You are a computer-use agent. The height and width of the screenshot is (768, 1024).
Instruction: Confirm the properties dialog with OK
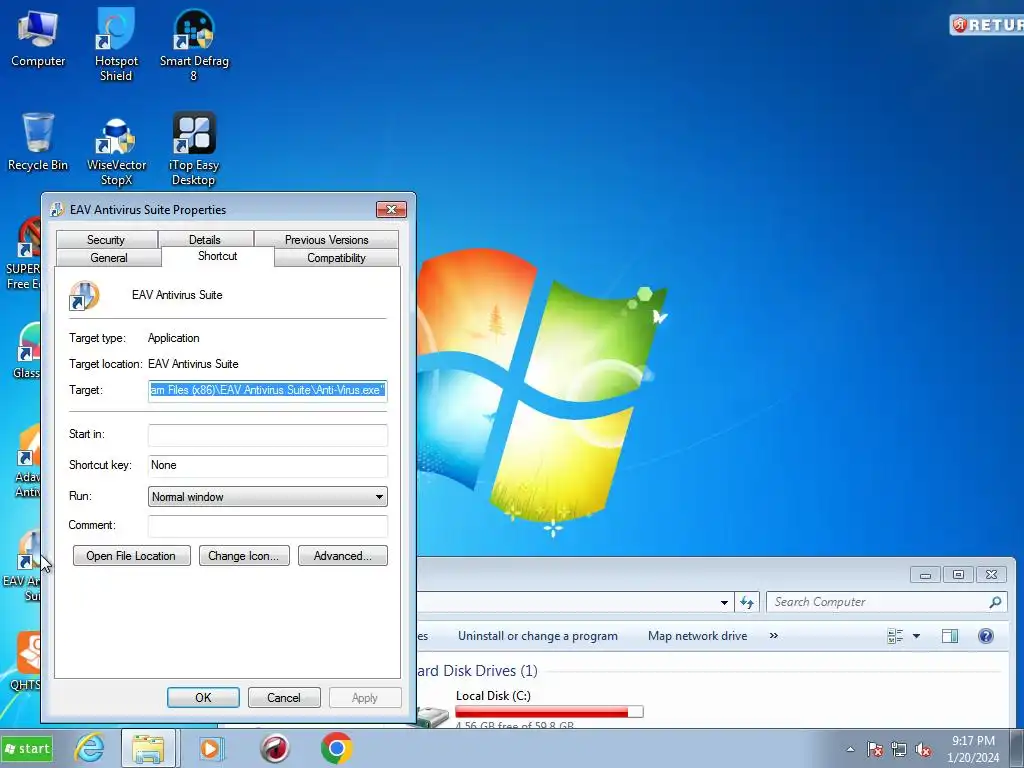tap(203, 697)
